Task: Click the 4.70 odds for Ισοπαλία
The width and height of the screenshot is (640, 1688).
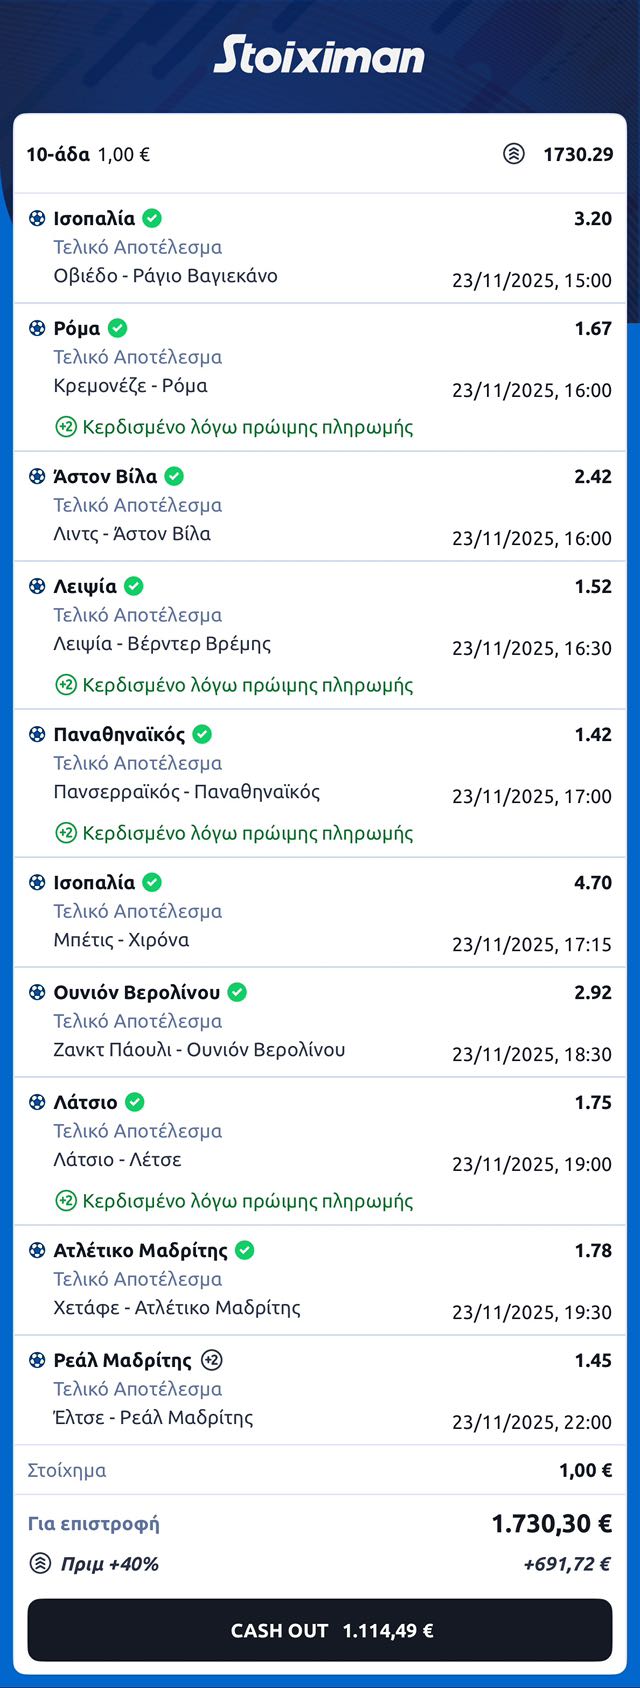Action: pyautogui.click(x=593, y=882)
